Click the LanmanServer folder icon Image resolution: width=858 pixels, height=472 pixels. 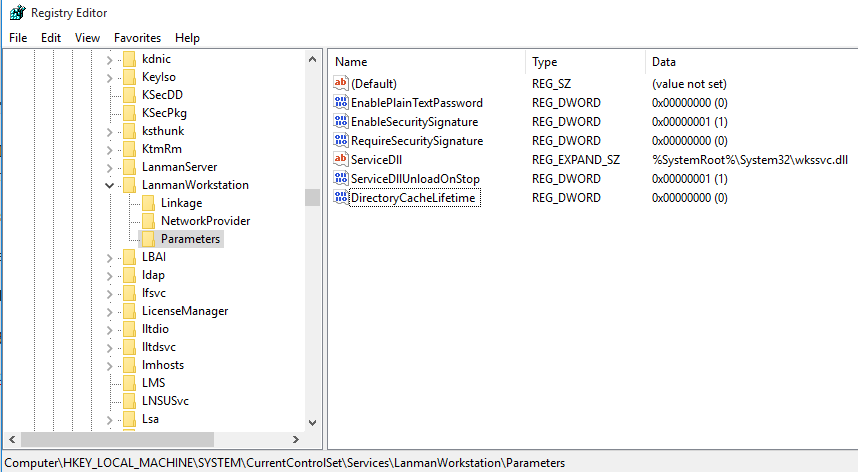[x=129, y=167]
